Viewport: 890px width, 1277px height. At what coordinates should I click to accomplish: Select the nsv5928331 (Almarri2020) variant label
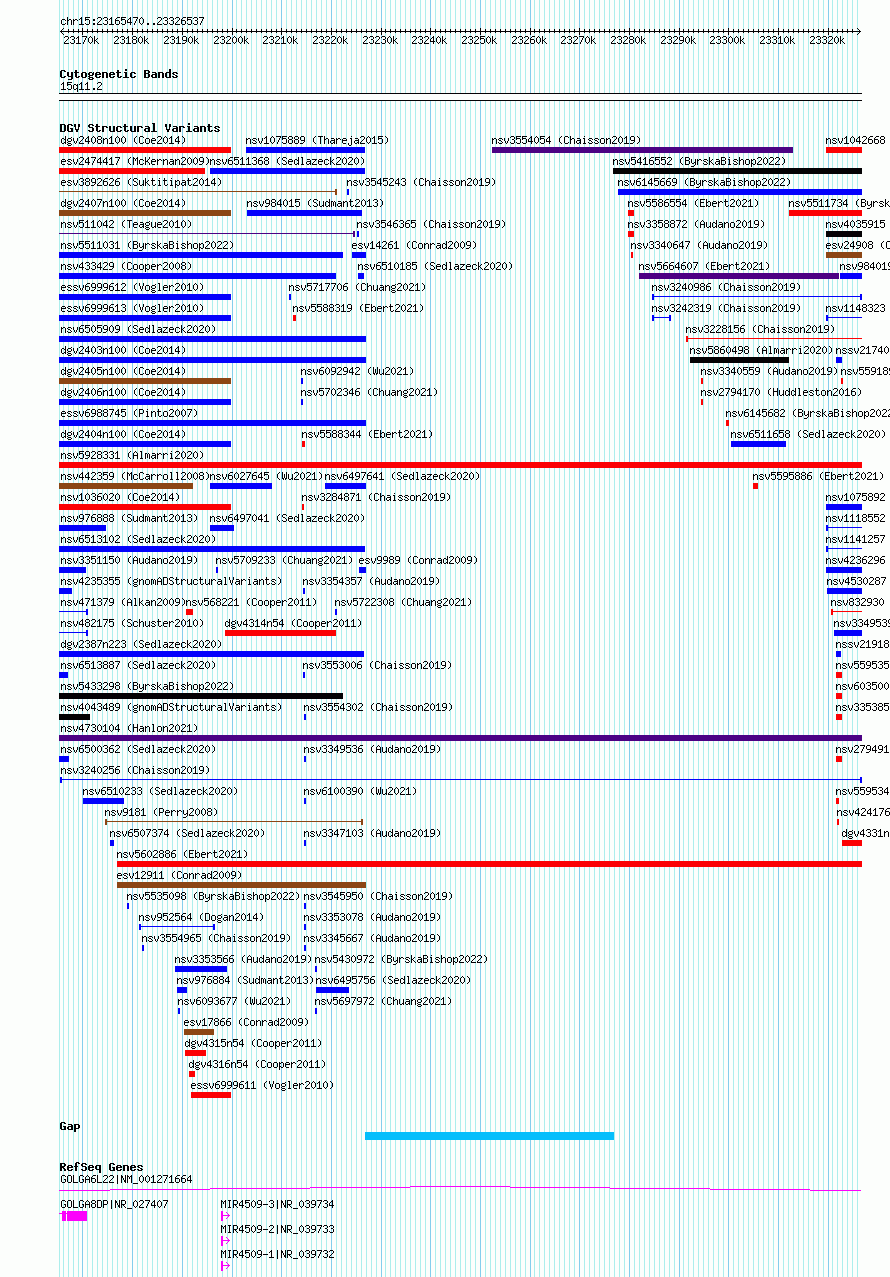[x=131, y=455]
